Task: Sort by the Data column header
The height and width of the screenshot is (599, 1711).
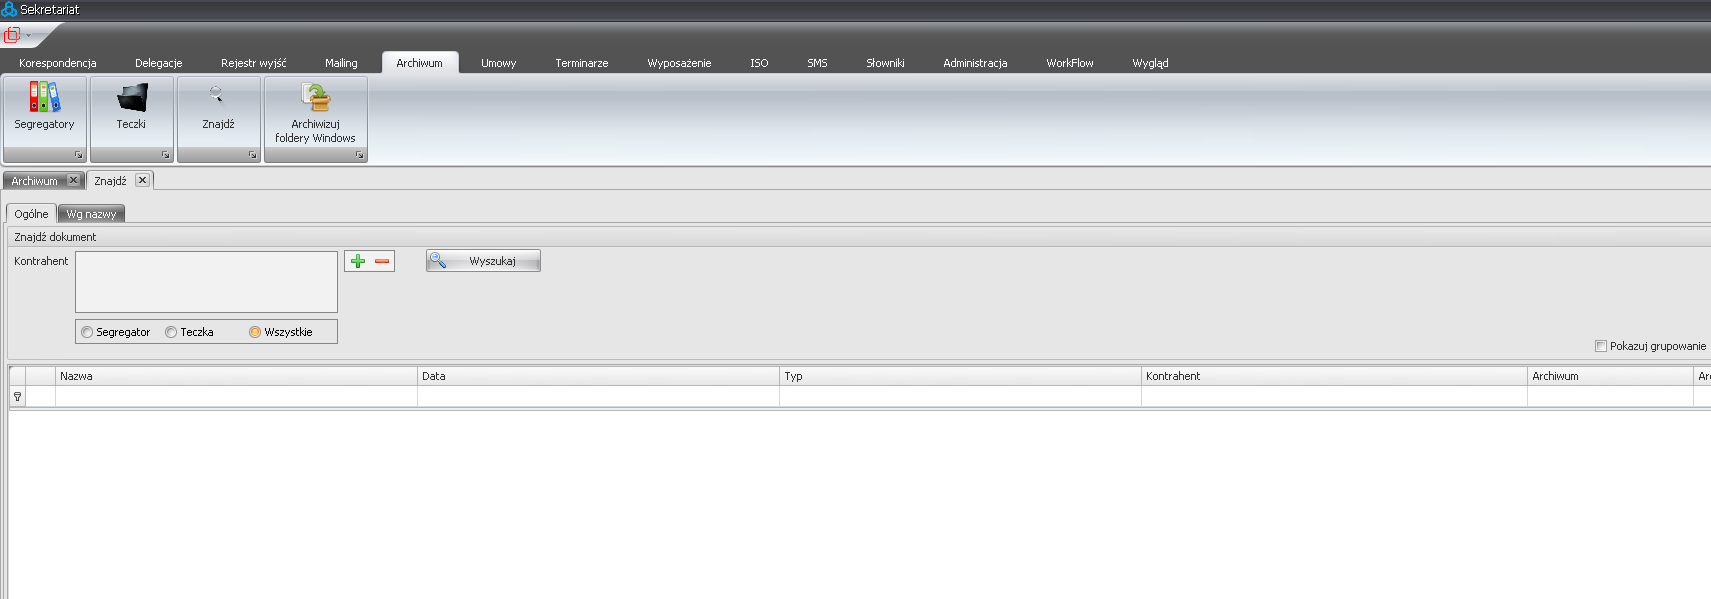Action: coord(598,376)
